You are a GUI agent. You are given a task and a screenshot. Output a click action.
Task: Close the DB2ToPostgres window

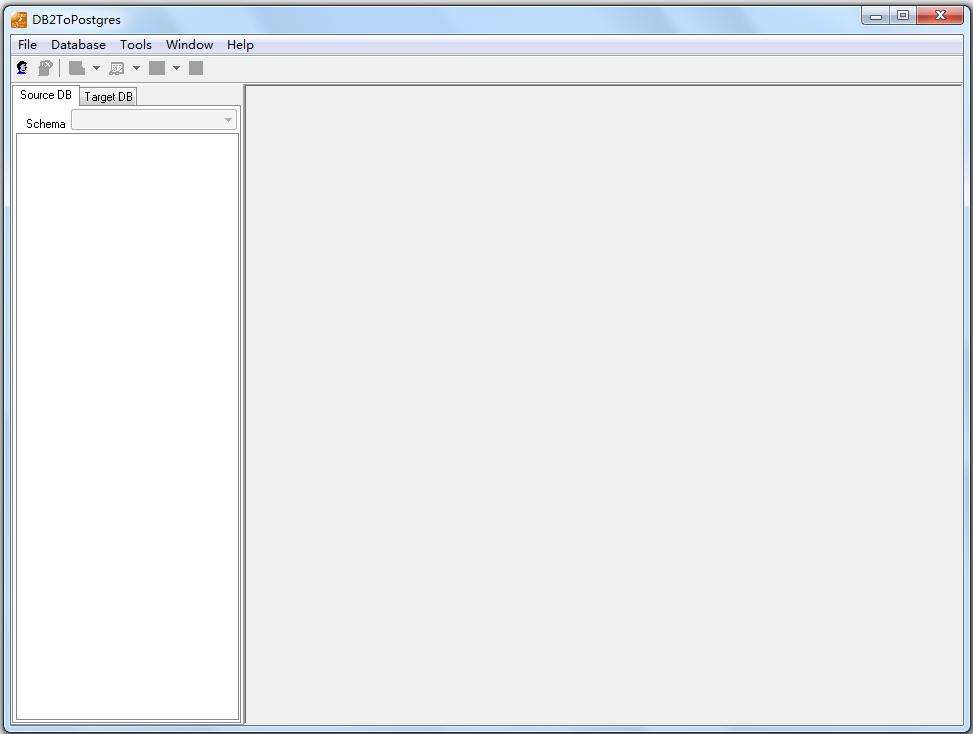(x=940, y=16)
